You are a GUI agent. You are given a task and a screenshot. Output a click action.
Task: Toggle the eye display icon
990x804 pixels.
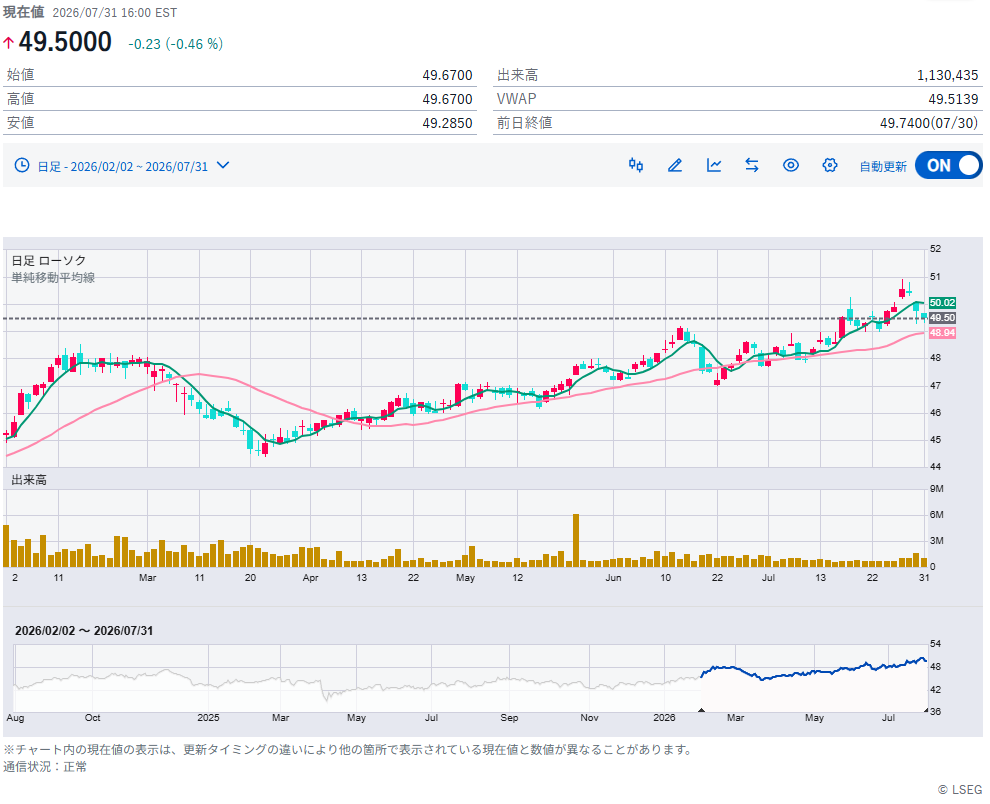790,165
